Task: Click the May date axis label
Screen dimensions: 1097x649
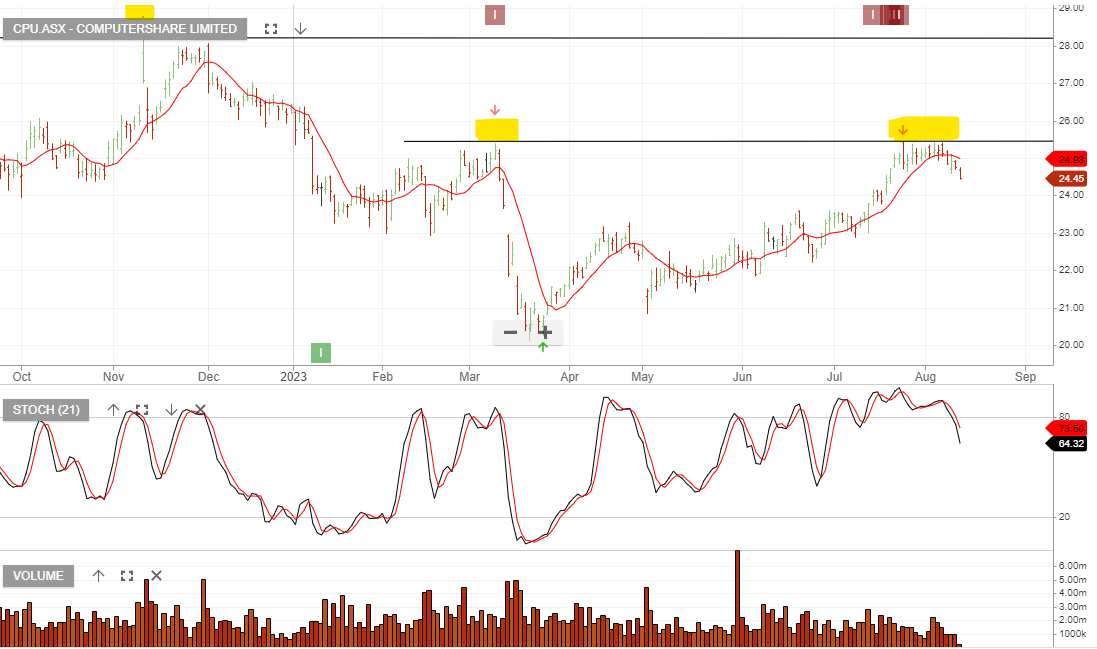Action: coord(642,377)
